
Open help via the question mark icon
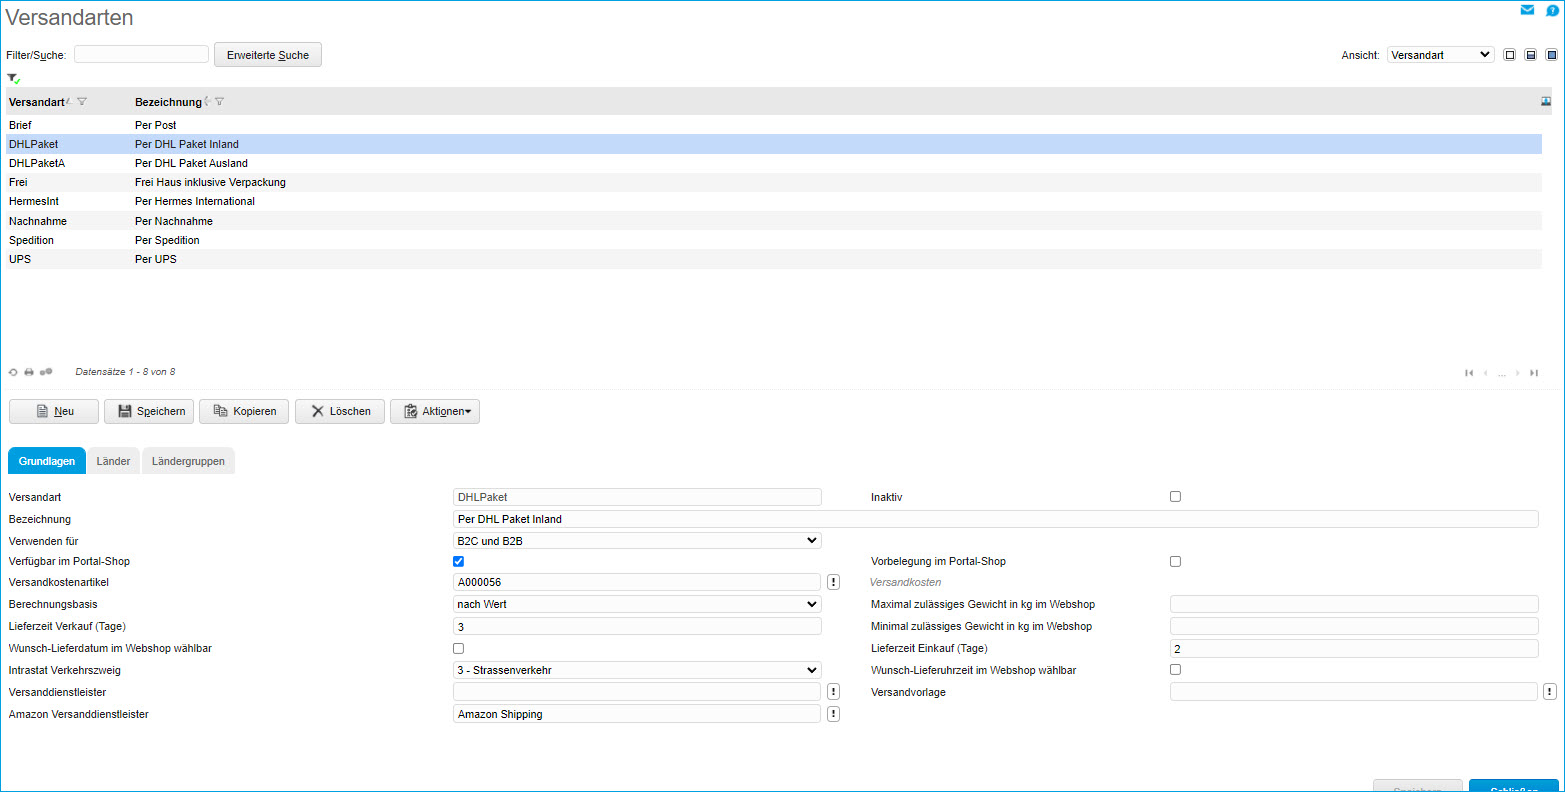[x=1549, y=9]
